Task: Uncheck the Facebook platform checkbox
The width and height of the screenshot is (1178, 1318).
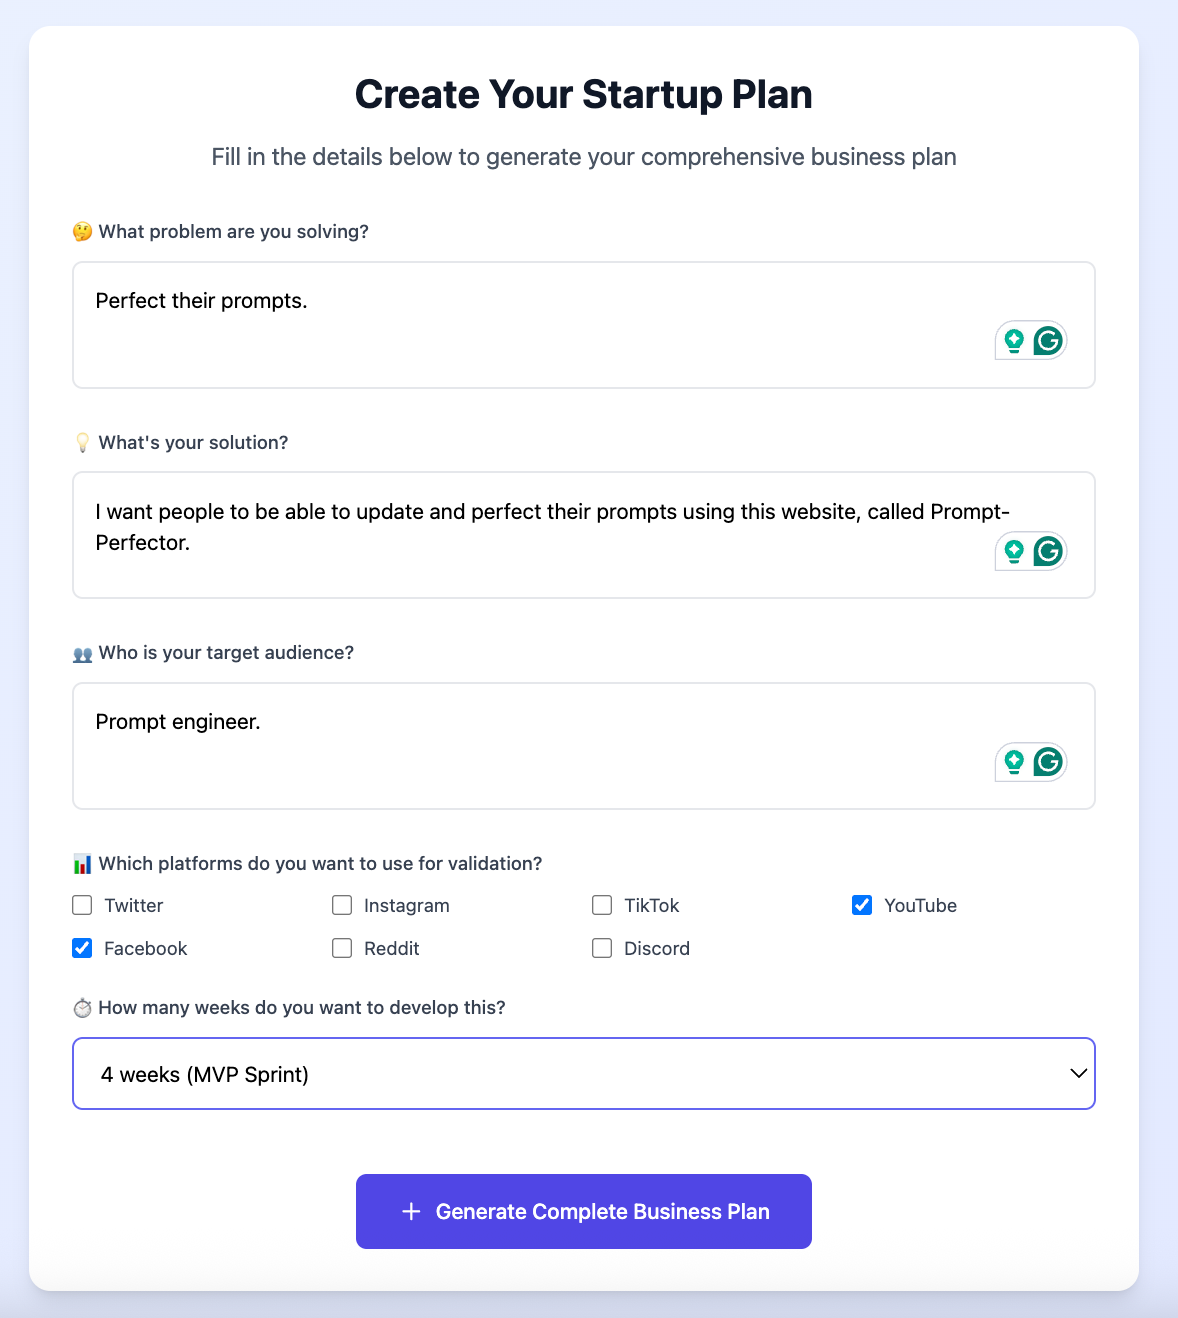Action: pyautogui.click(x=82, y=948)
